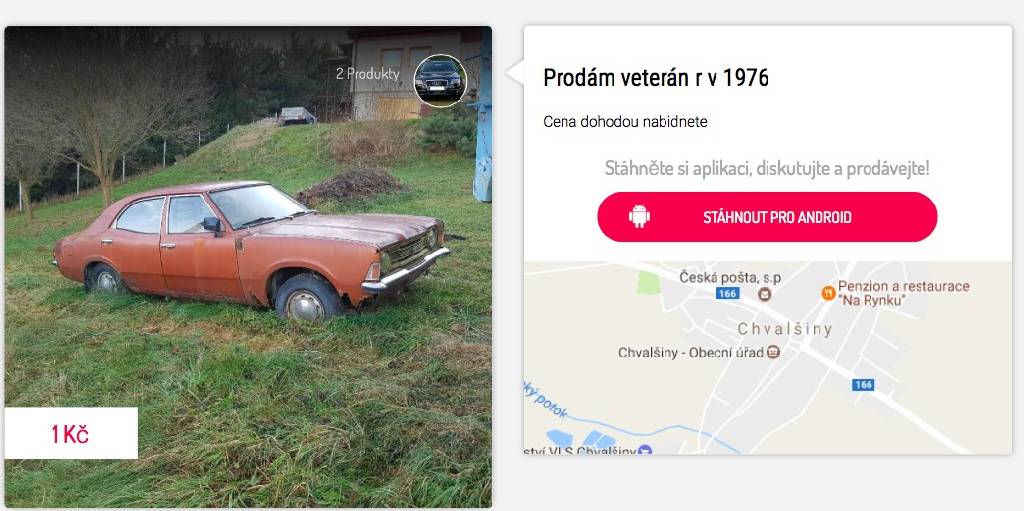Select the Obecní úřad marker icon

coord(773,352)
